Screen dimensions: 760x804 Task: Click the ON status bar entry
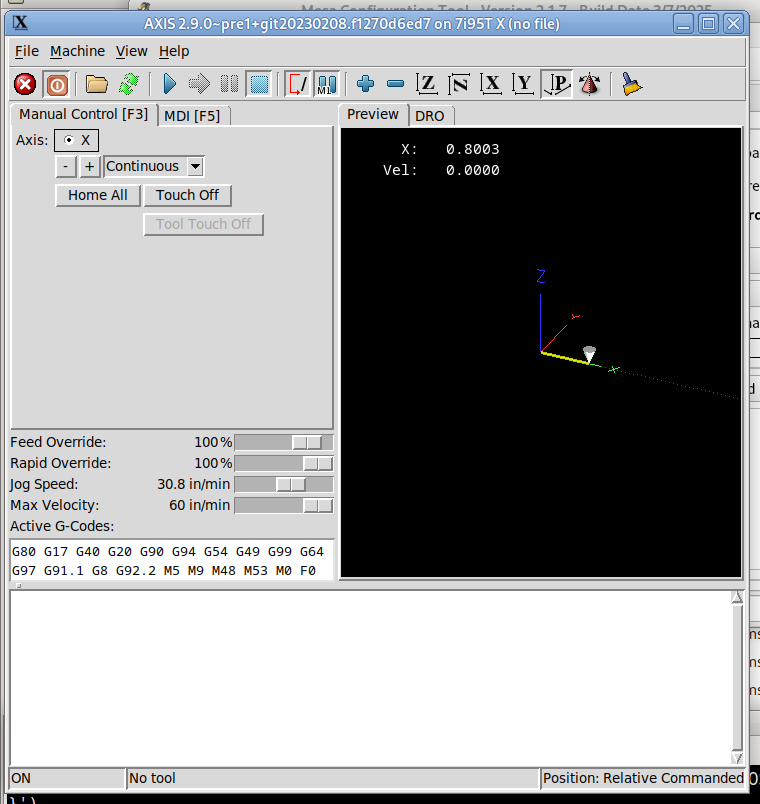pos(67,778)
